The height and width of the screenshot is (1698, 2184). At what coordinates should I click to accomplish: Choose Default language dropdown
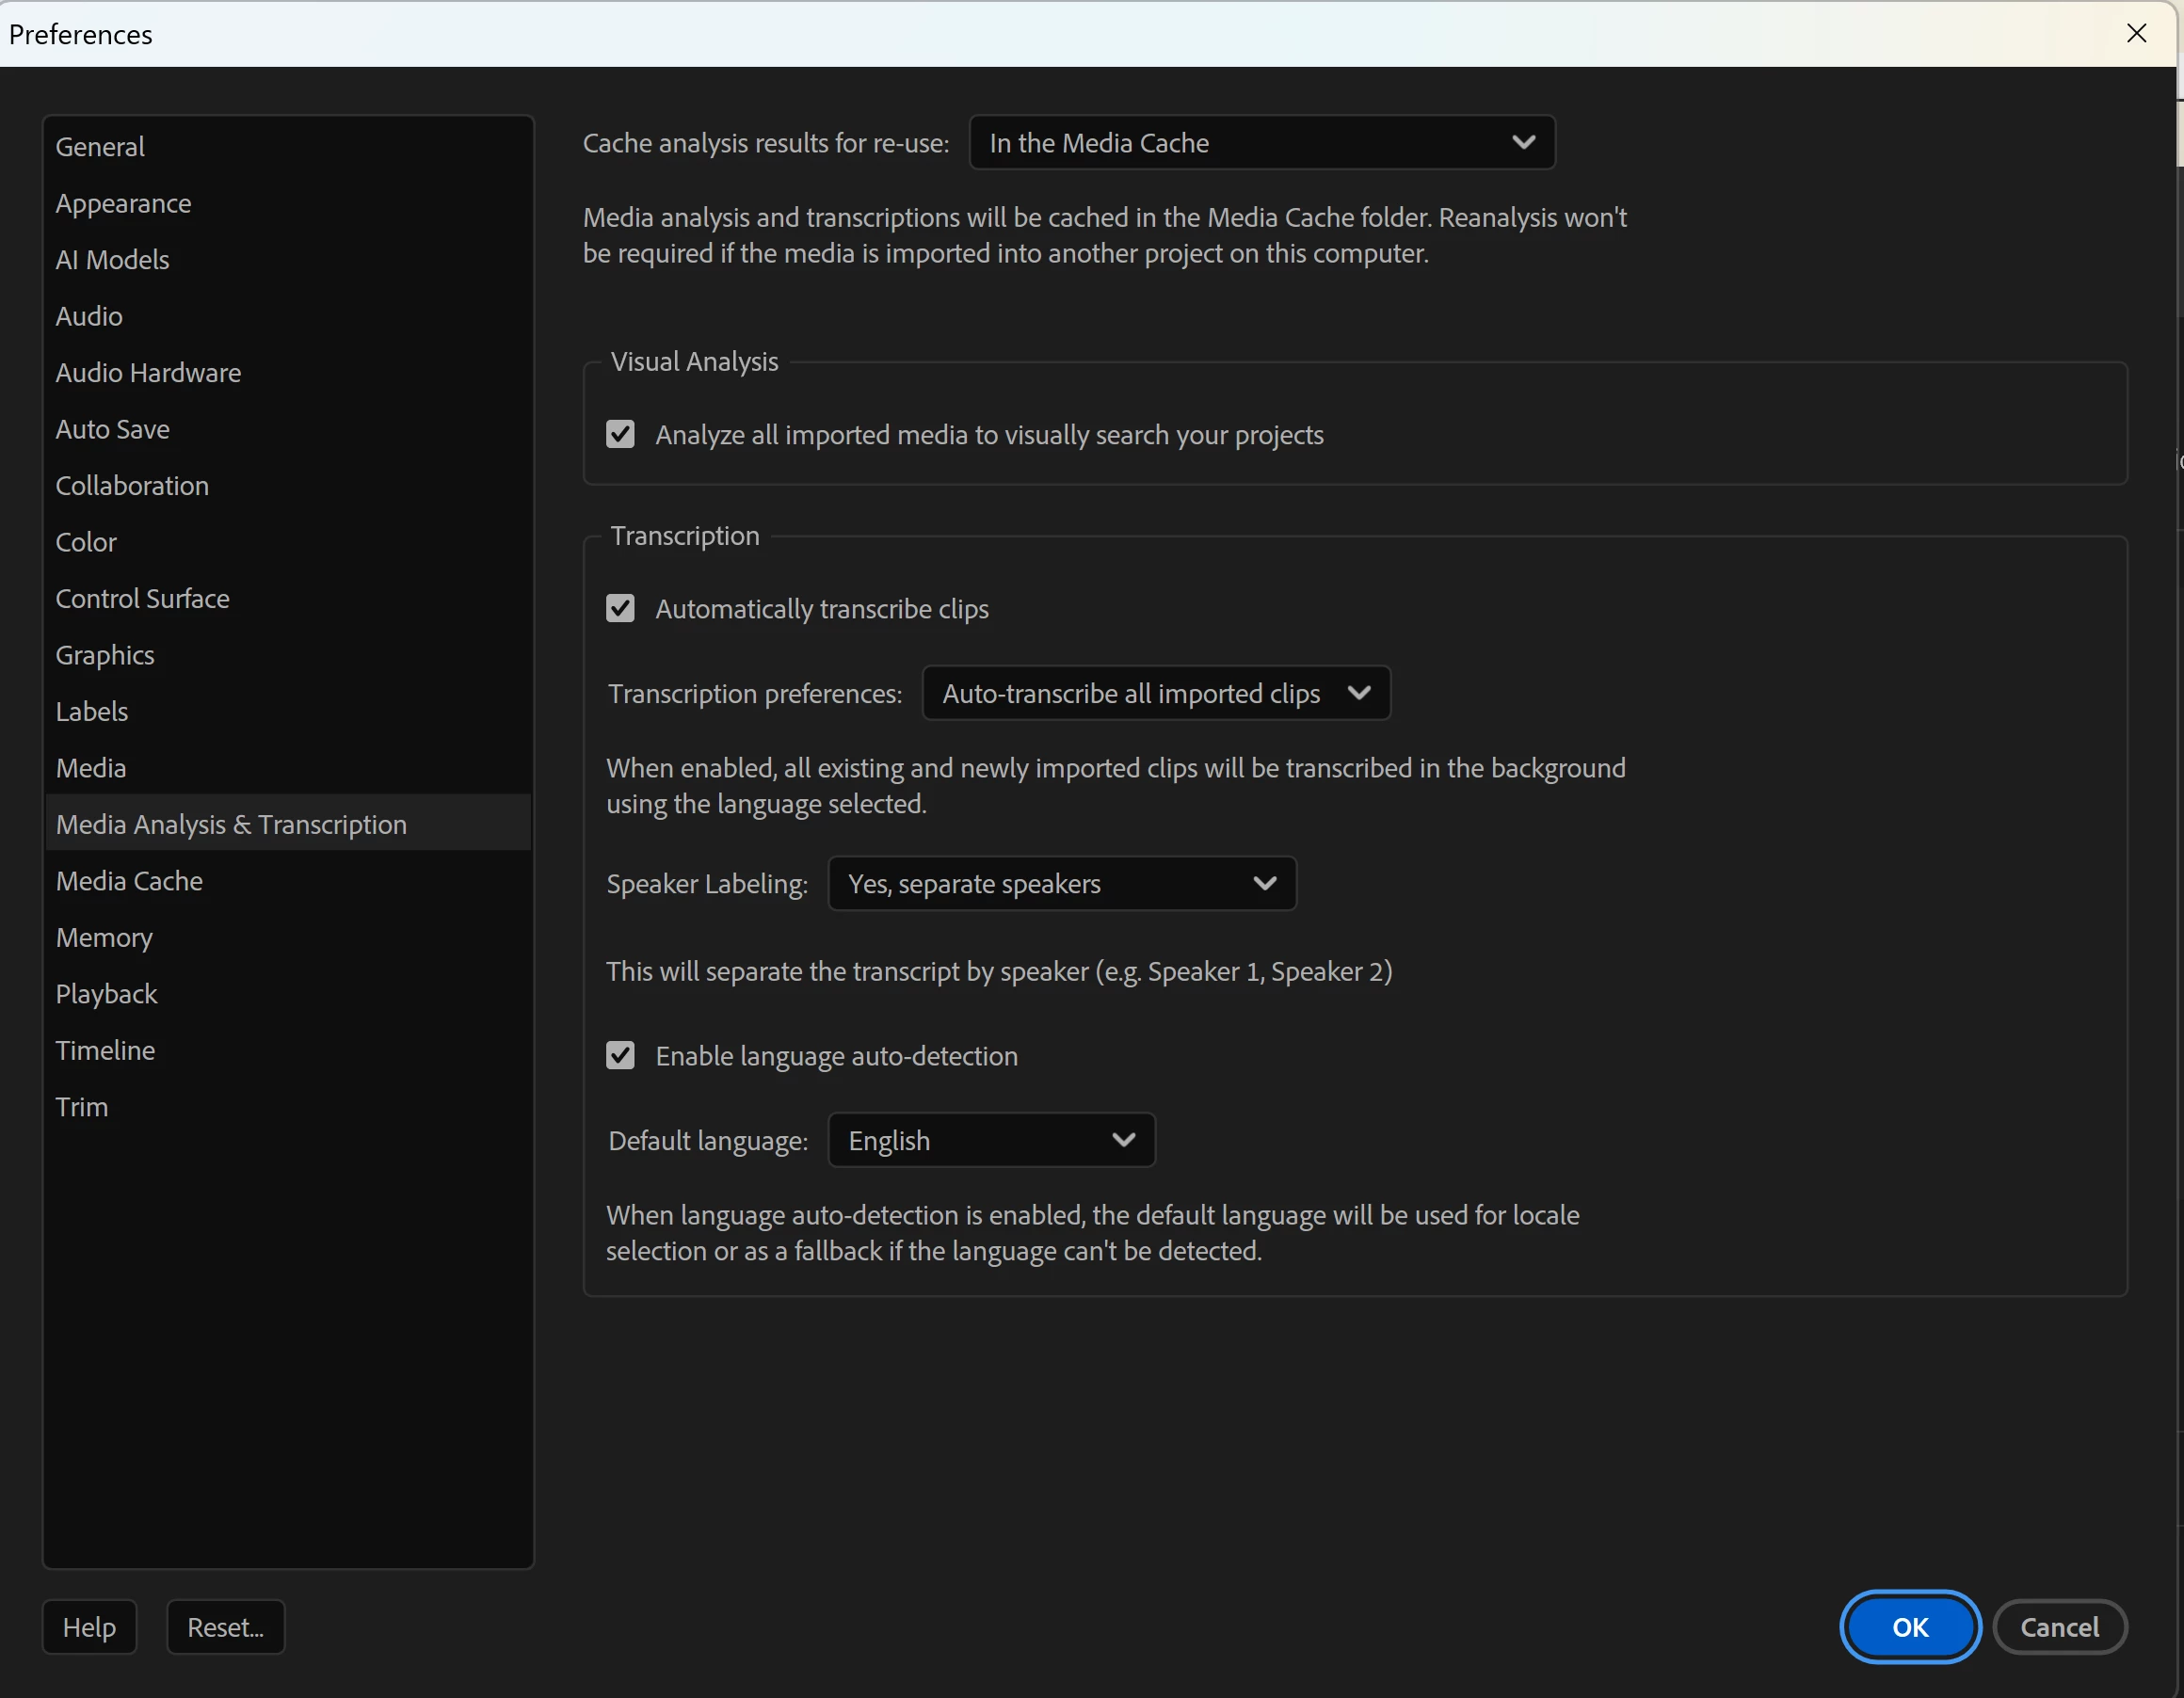coord(990,1140)
